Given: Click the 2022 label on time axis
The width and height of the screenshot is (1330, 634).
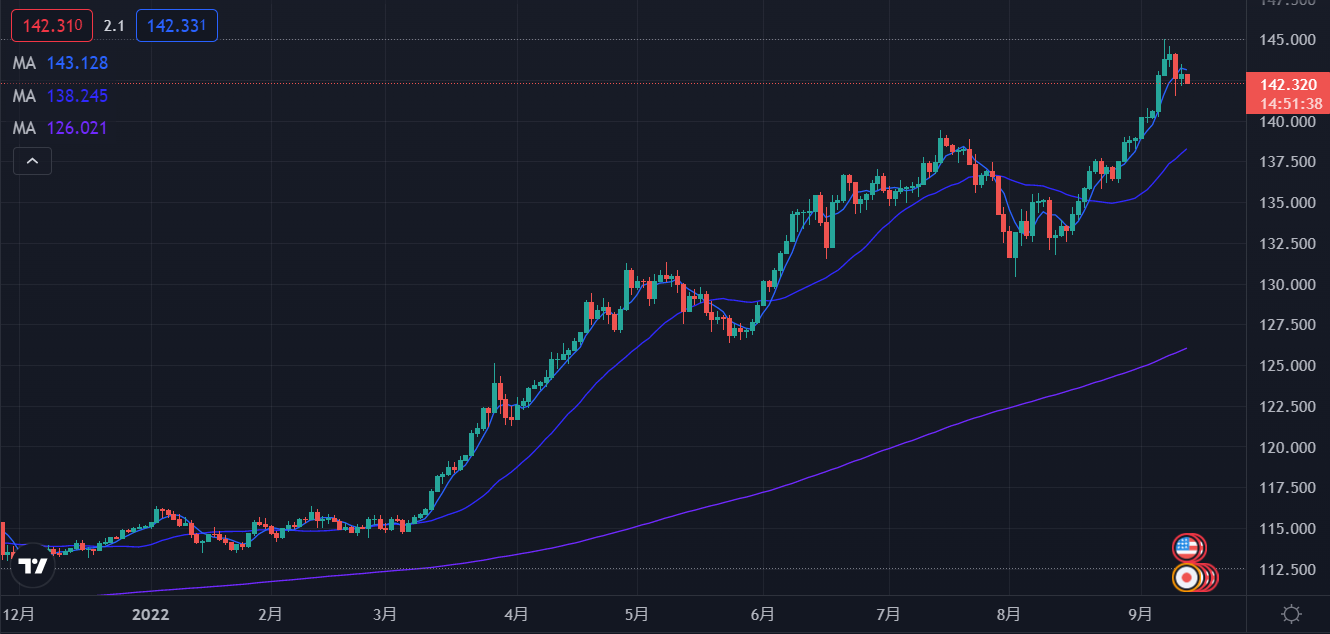Looking at the screenshot, I should (149, 613).
